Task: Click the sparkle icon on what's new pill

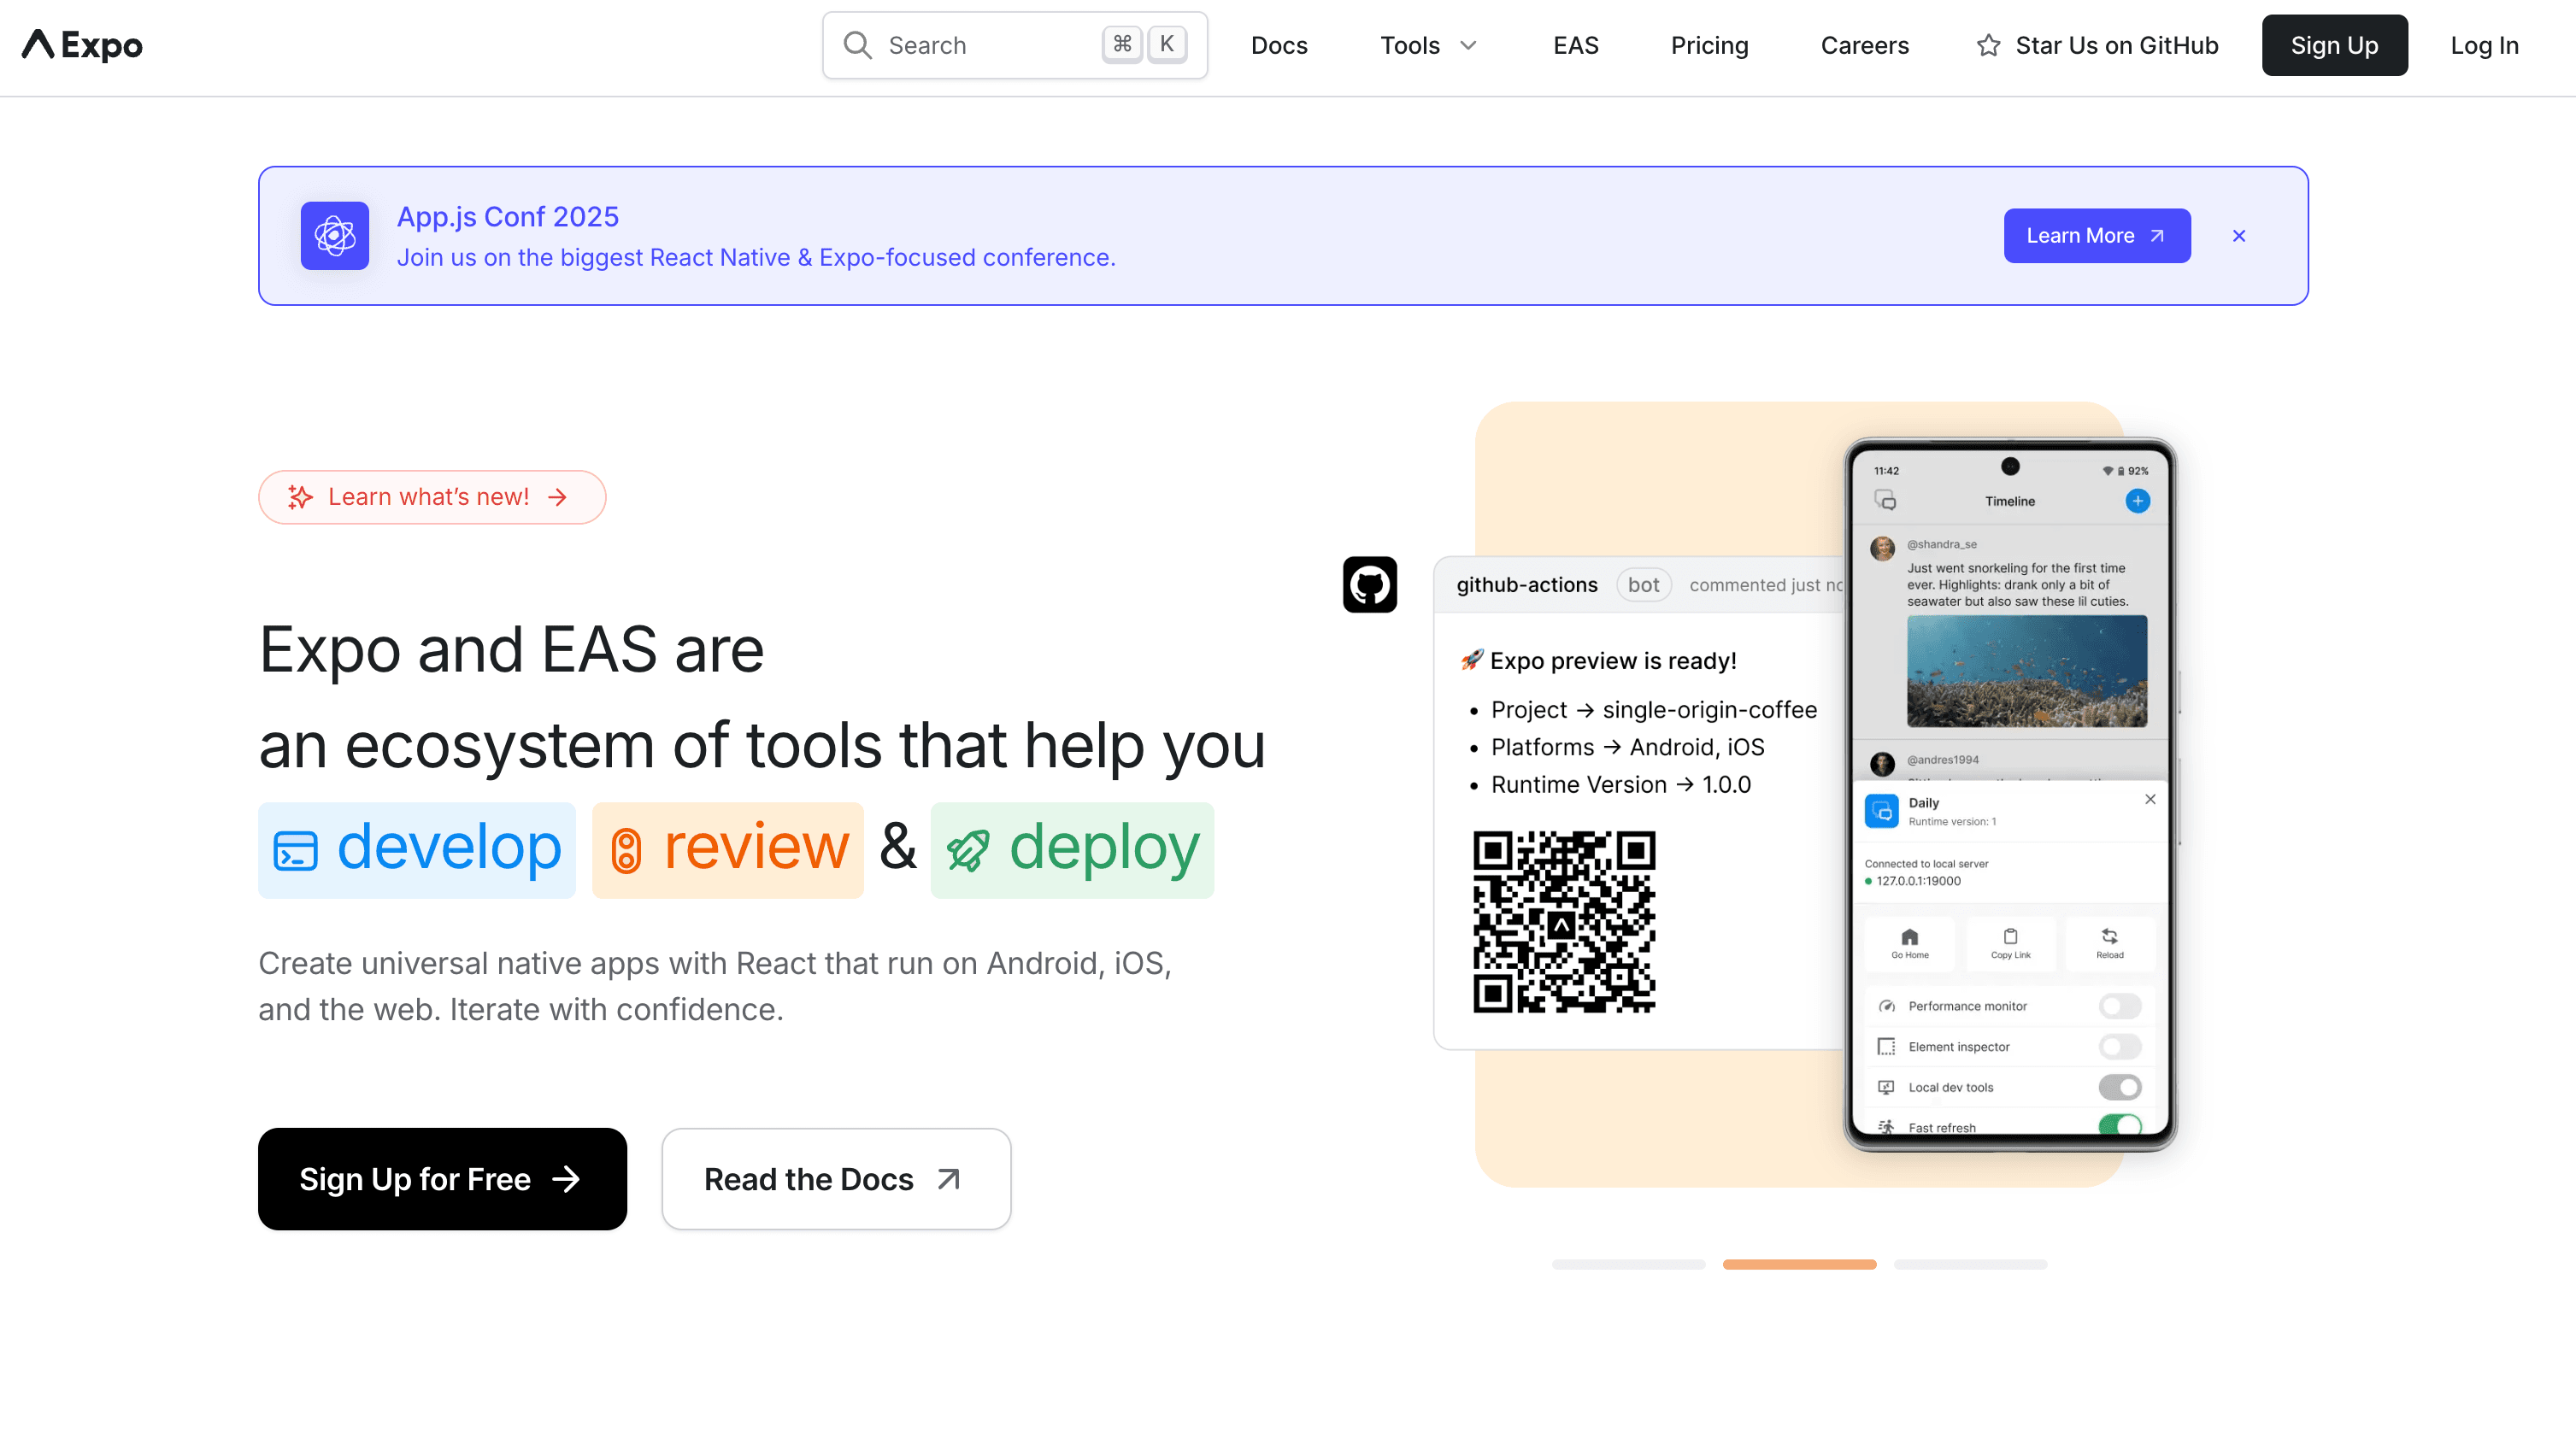Action: click(x=300, y=497)
